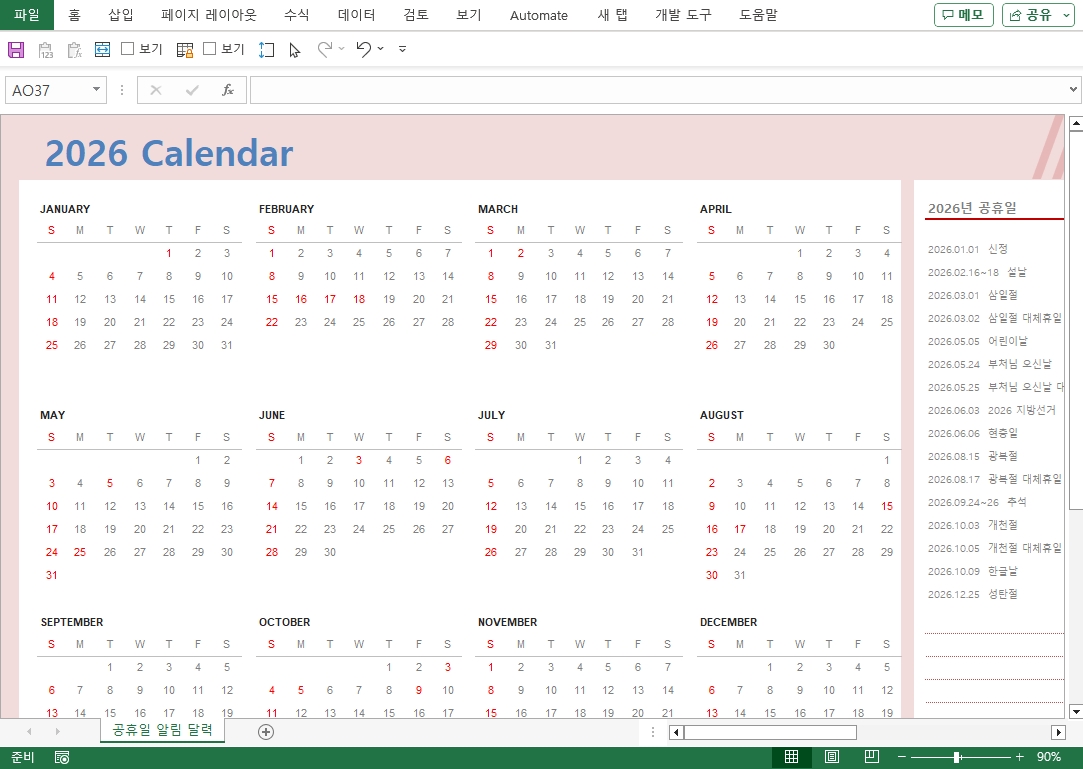Open the 데이터 data ribbon tab
Viewport: 1083px width, 769px height.
[356, 15]
